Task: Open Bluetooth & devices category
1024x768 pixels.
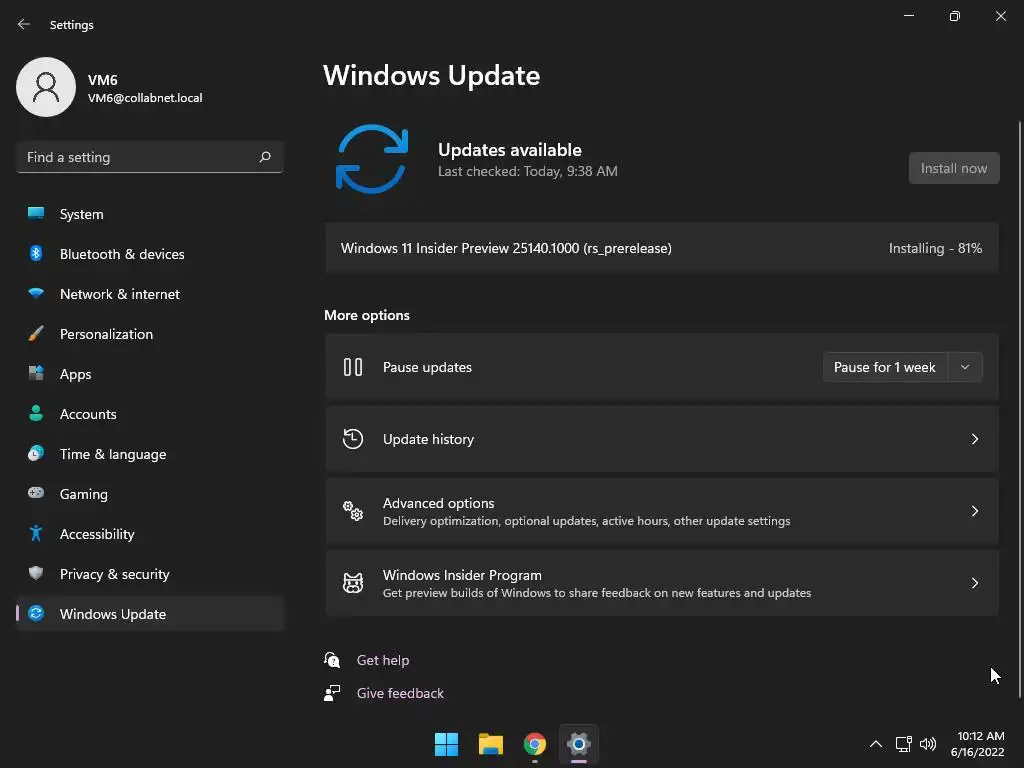Action: [x=150, y=254]
